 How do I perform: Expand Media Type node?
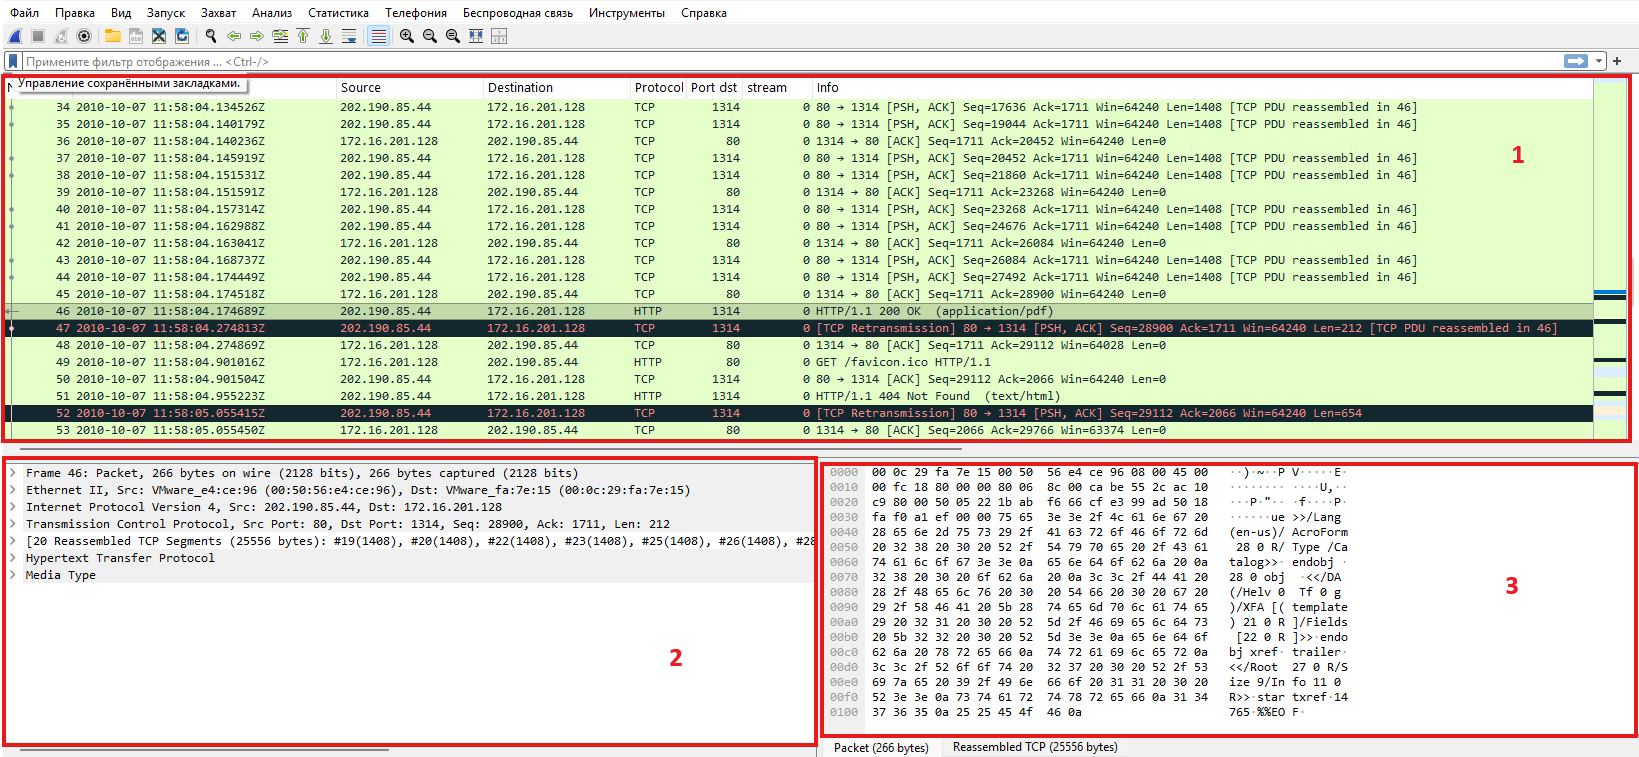tap(12, 576)
